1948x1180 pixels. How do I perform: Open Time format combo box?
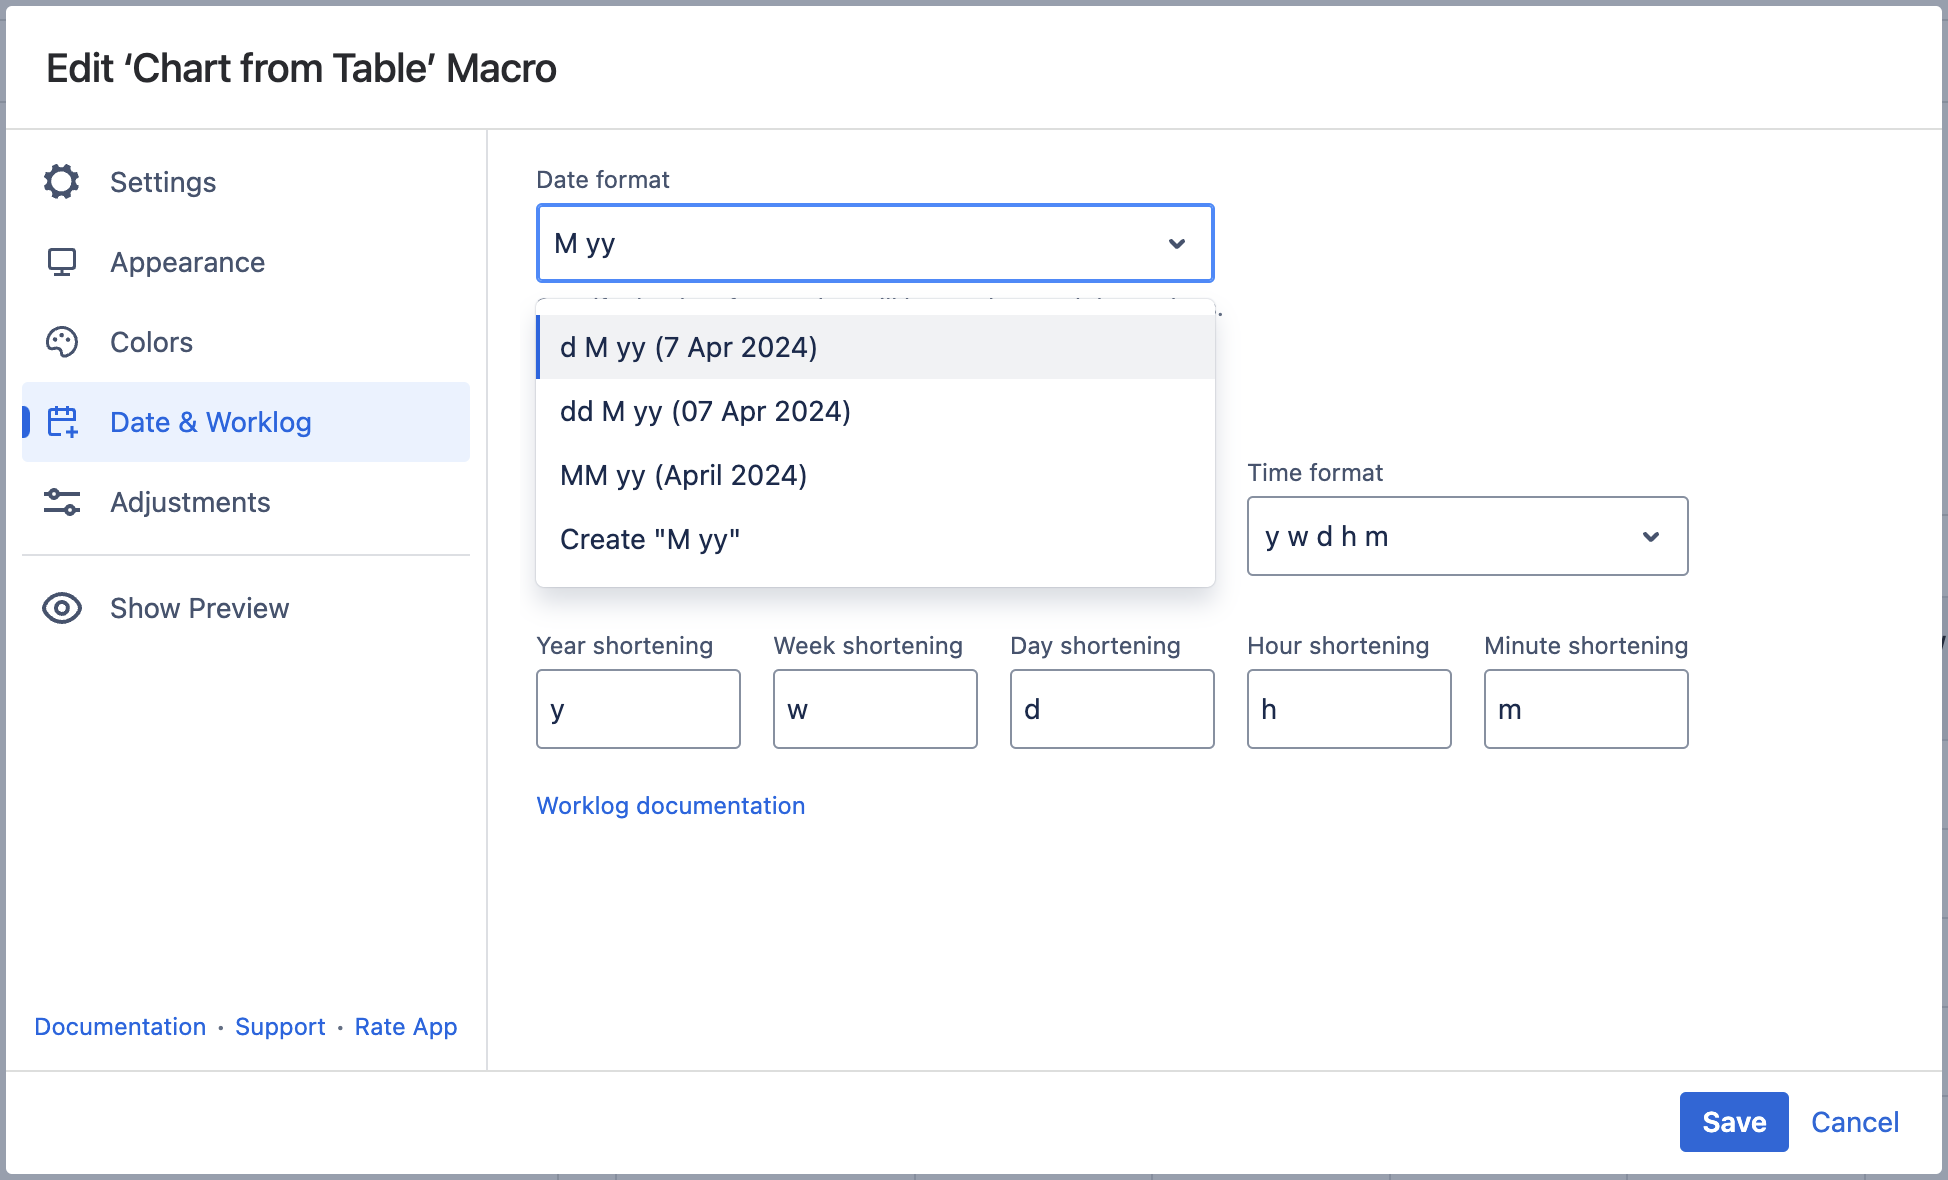tap(1440, 537)
